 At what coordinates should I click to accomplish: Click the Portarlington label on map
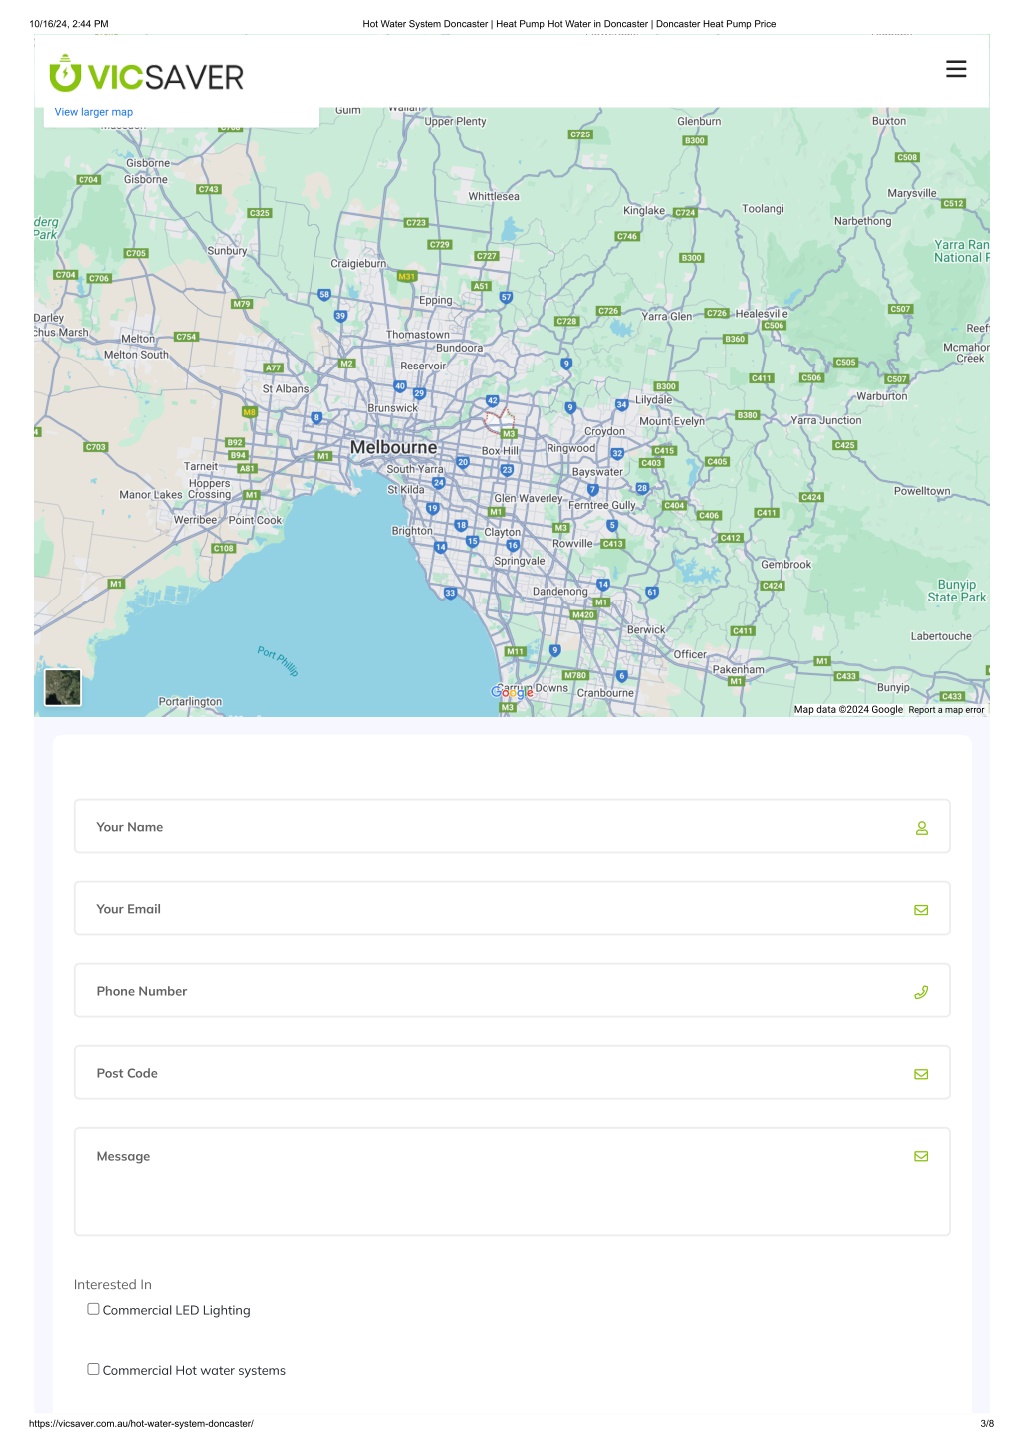coord(190,702)
